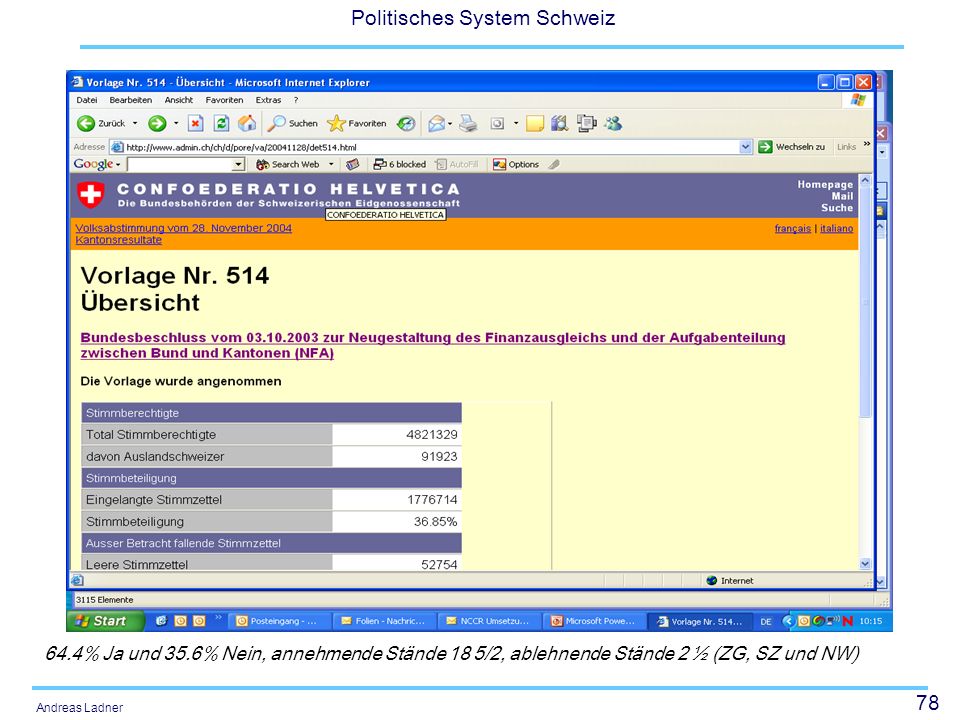Select the 4821329 Total Stimmberechtigte value
The height and width of the screenshot is (720, 960).
point(432,435)
